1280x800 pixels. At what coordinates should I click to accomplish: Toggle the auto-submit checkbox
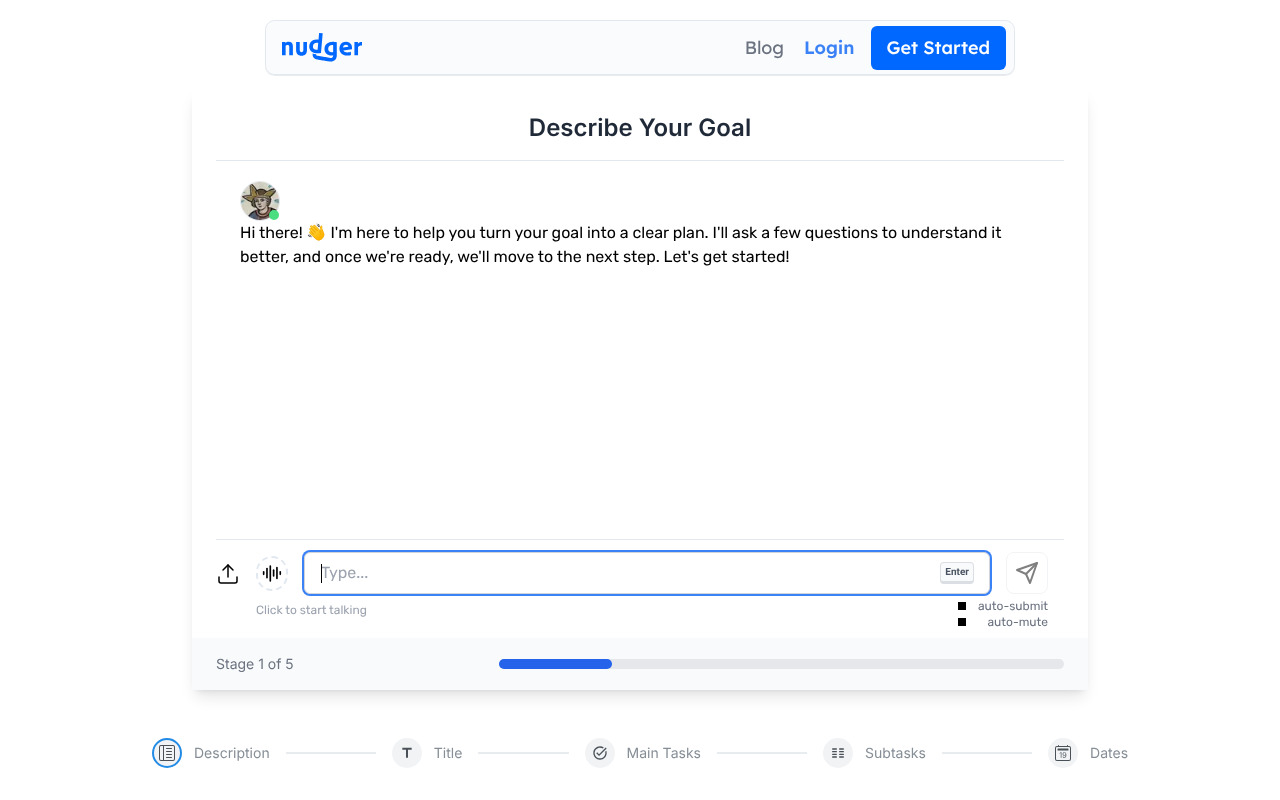point(962,605)
